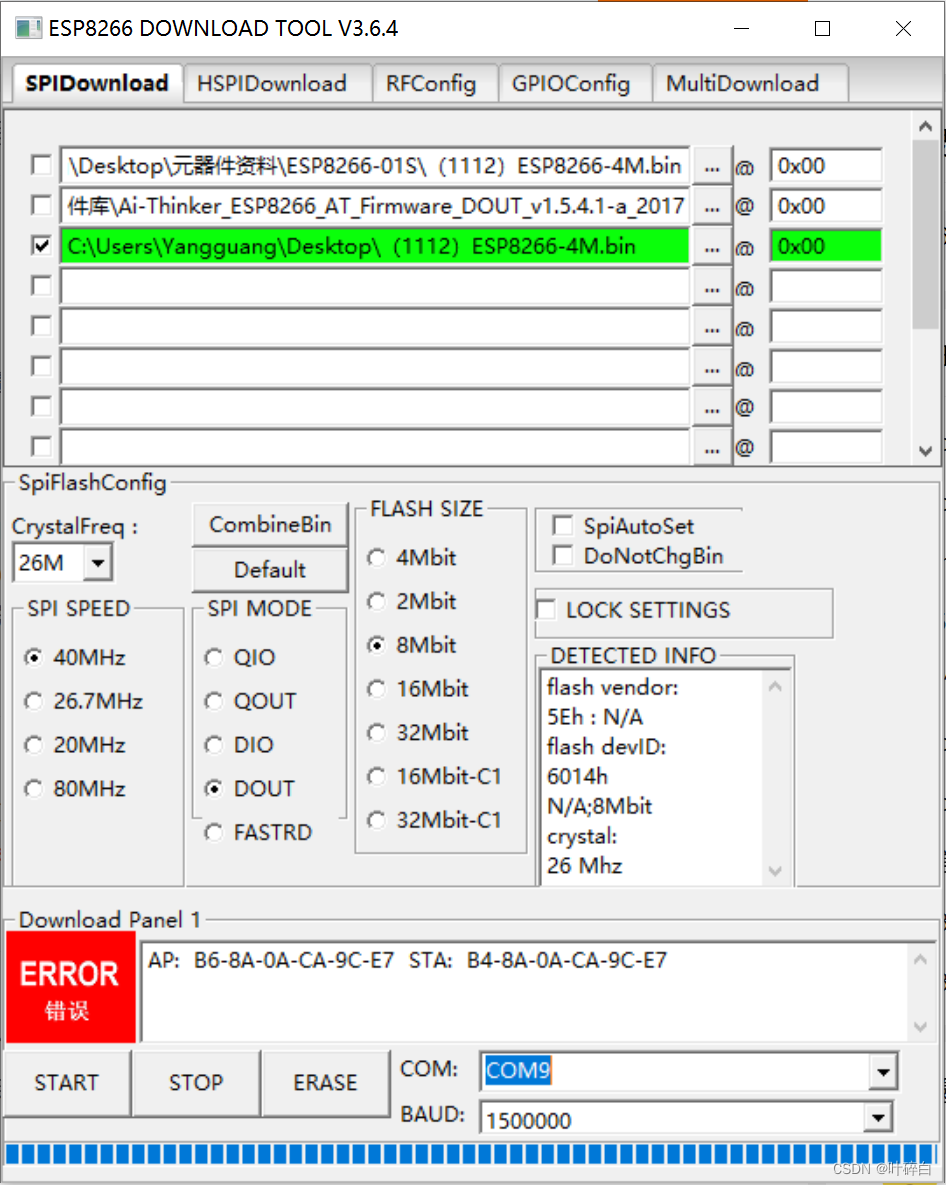Click START to begin flashing
946x1185 pixels.
point(66,1083)
